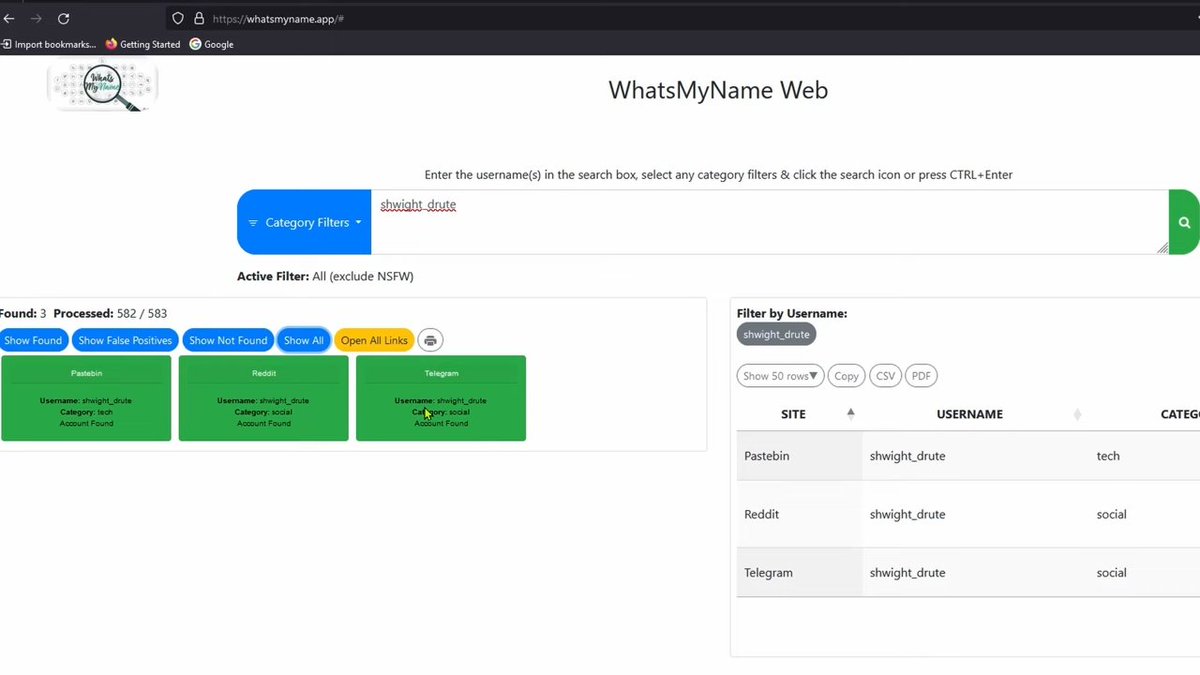Viewport: 1200px width, 675px height.
Task: Click the Show Found button
Action: click(33, 340)
